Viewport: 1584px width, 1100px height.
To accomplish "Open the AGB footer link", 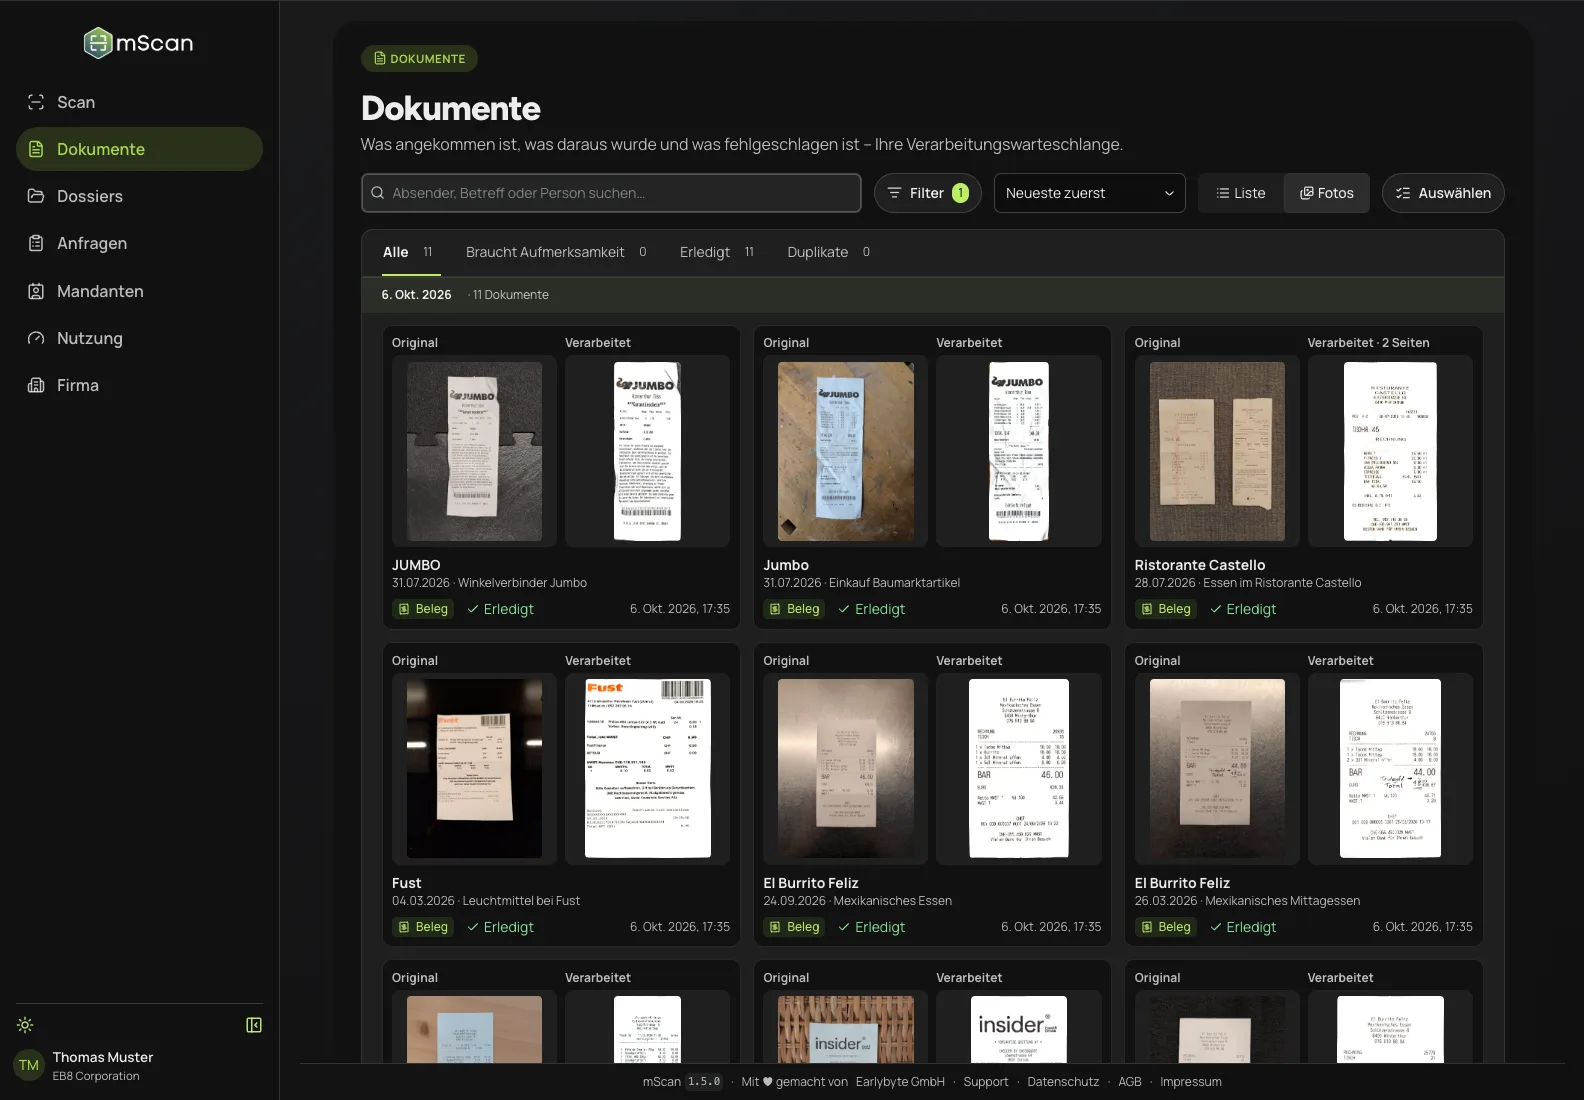I will tap(1130, 1082).
